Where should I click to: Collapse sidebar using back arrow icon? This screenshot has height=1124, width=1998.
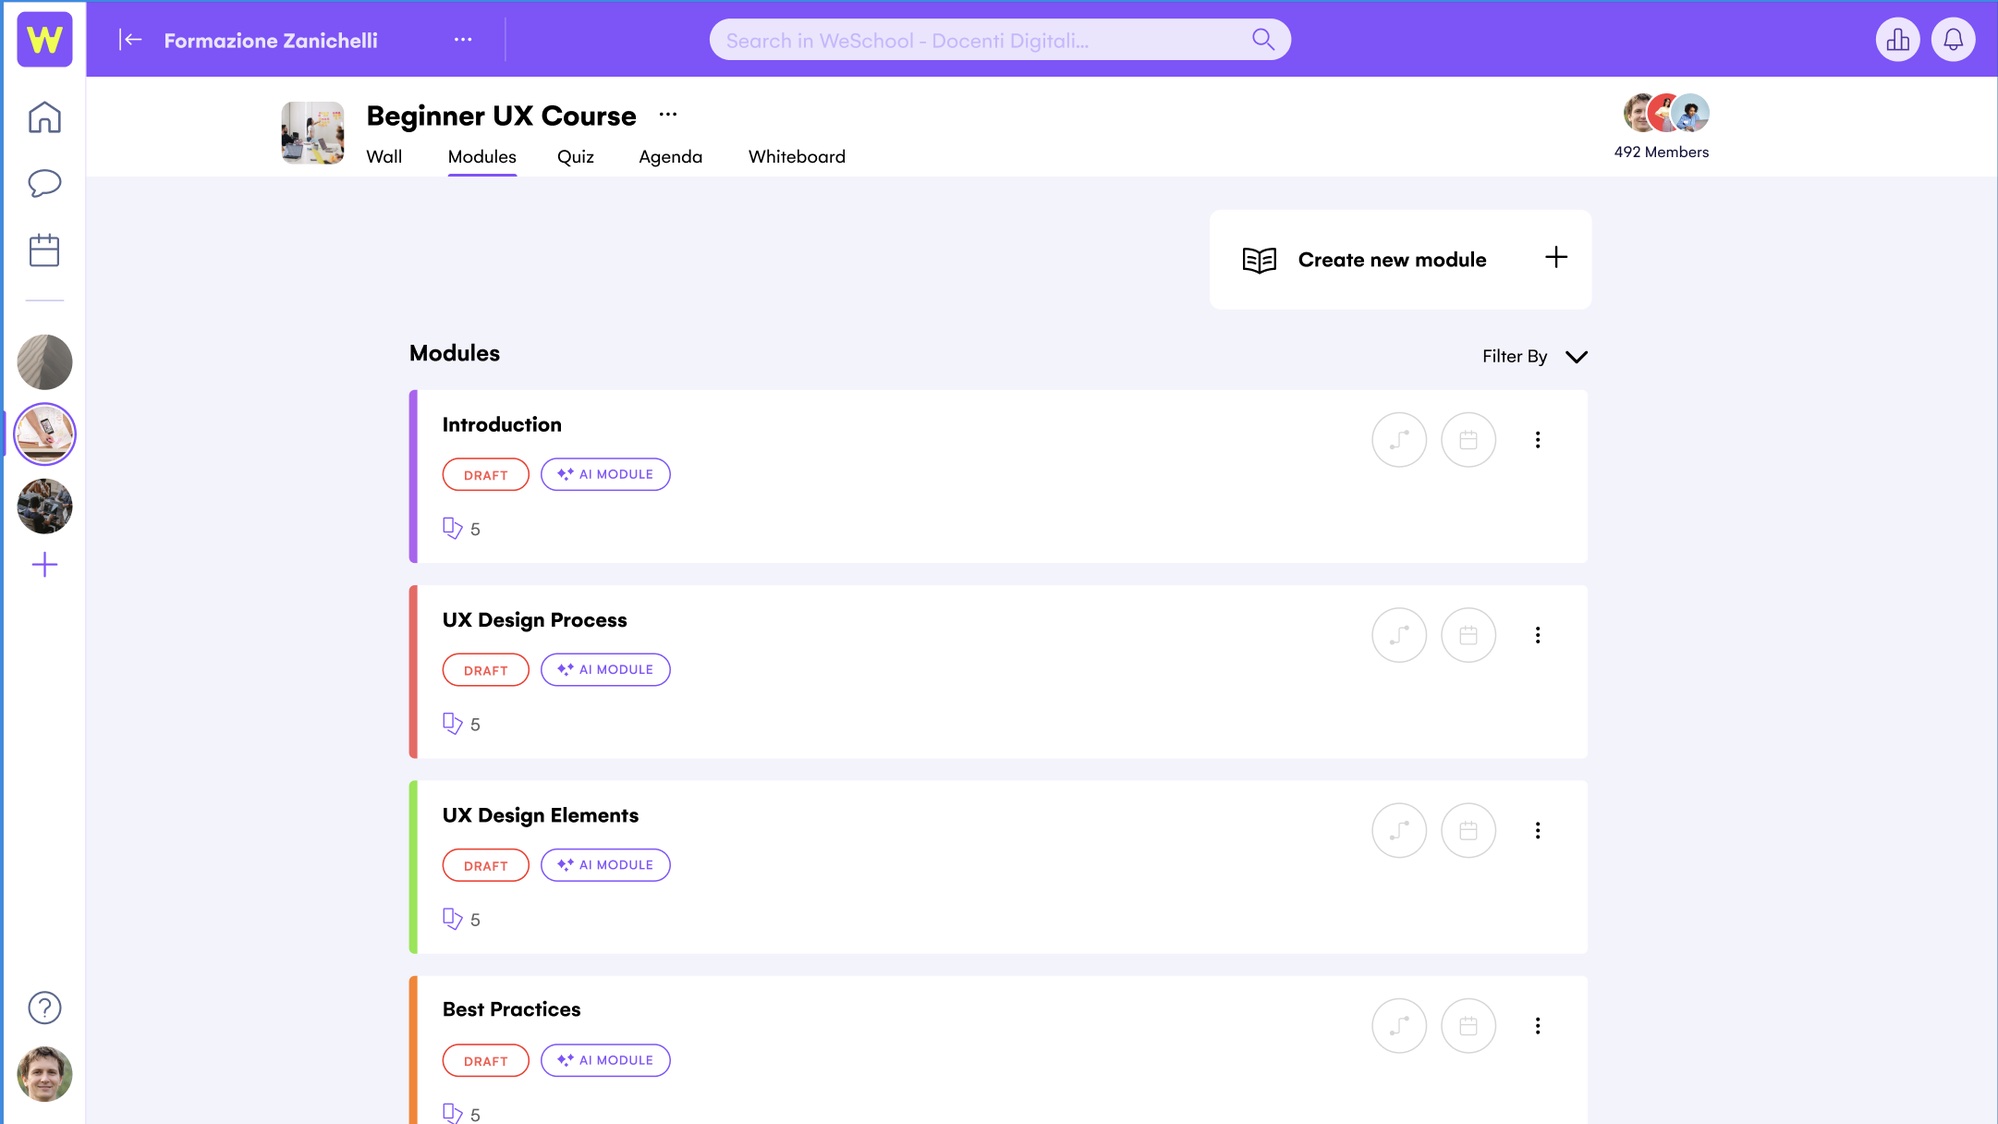[x=131, y=39]
